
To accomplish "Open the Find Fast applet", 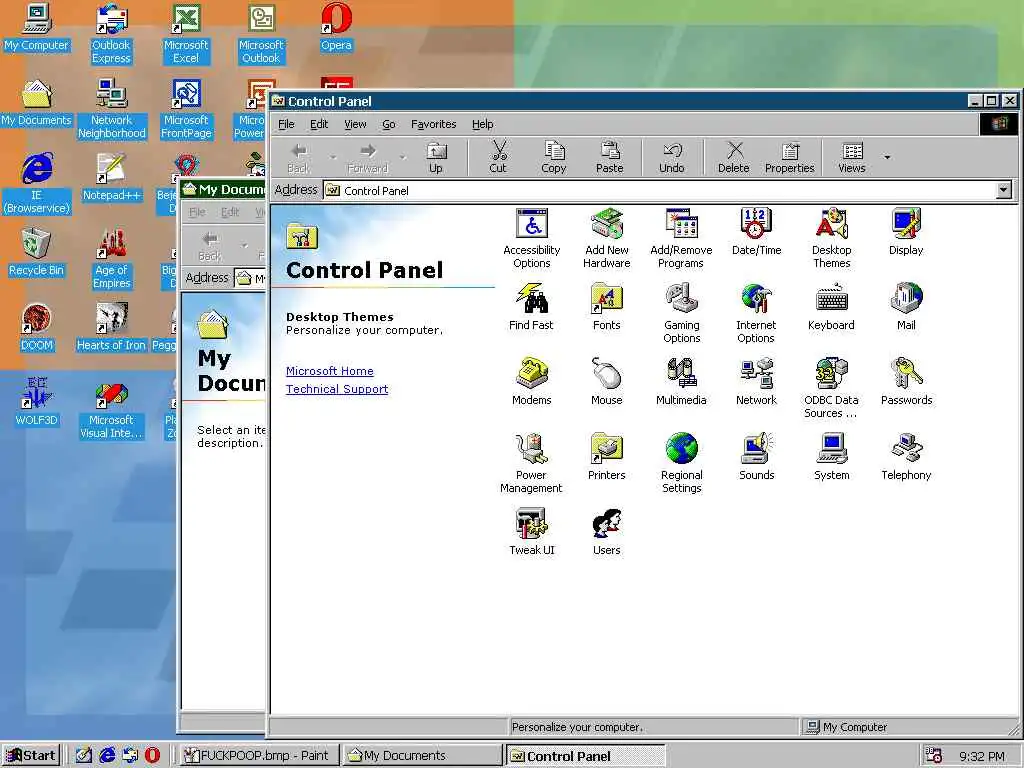I will tap(531, 306).
